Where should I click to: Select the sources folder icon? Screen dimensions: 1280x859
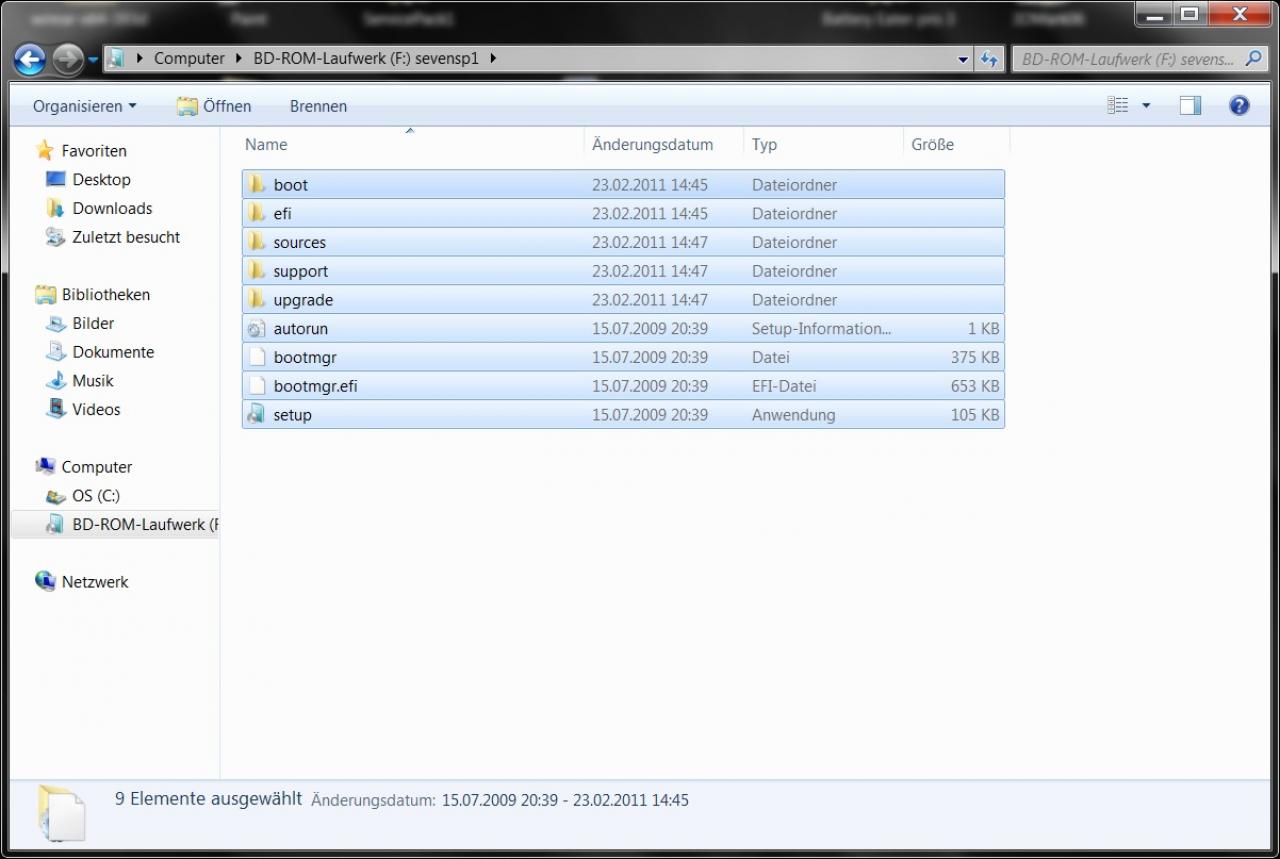tap(257, 242)
